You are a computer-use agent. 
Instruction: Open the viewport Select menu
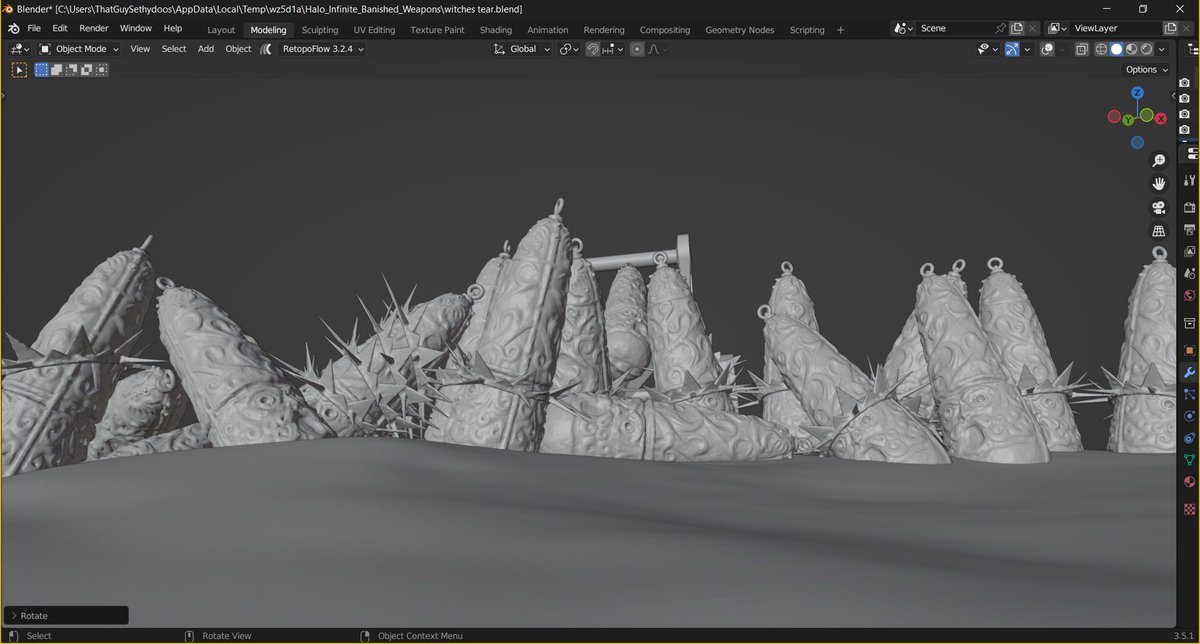(174, 49)
